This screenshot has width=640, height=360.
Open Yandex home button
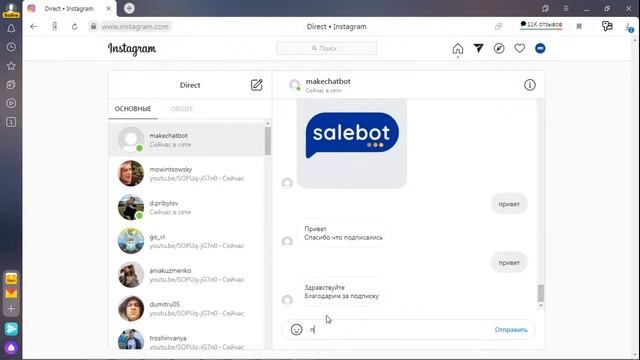(54, 27)
